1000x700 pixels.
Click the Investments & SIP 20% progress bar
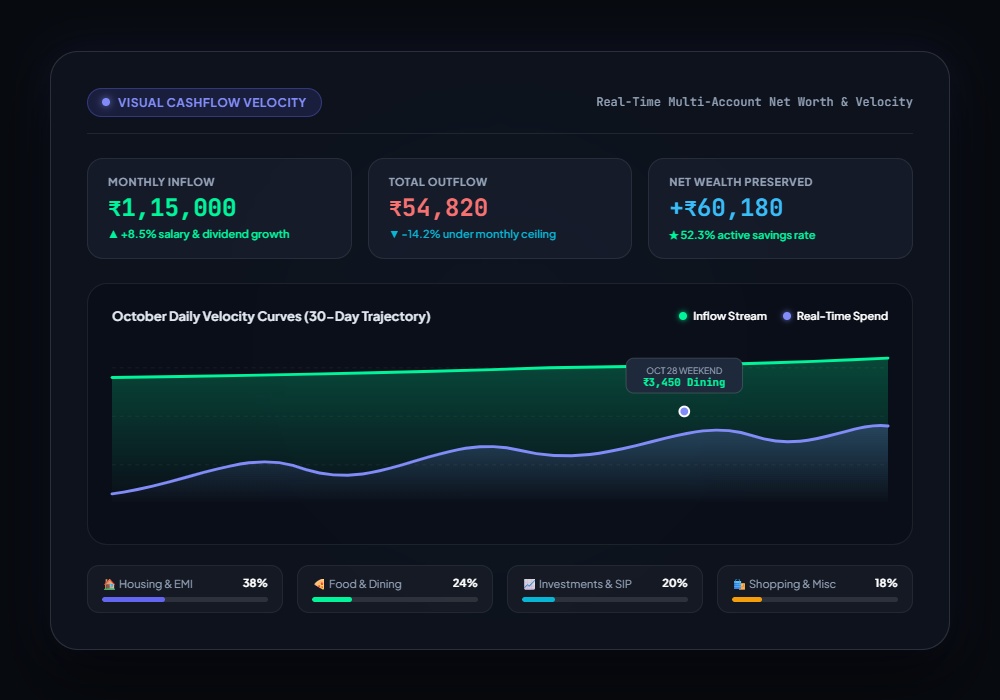[605, 599]
